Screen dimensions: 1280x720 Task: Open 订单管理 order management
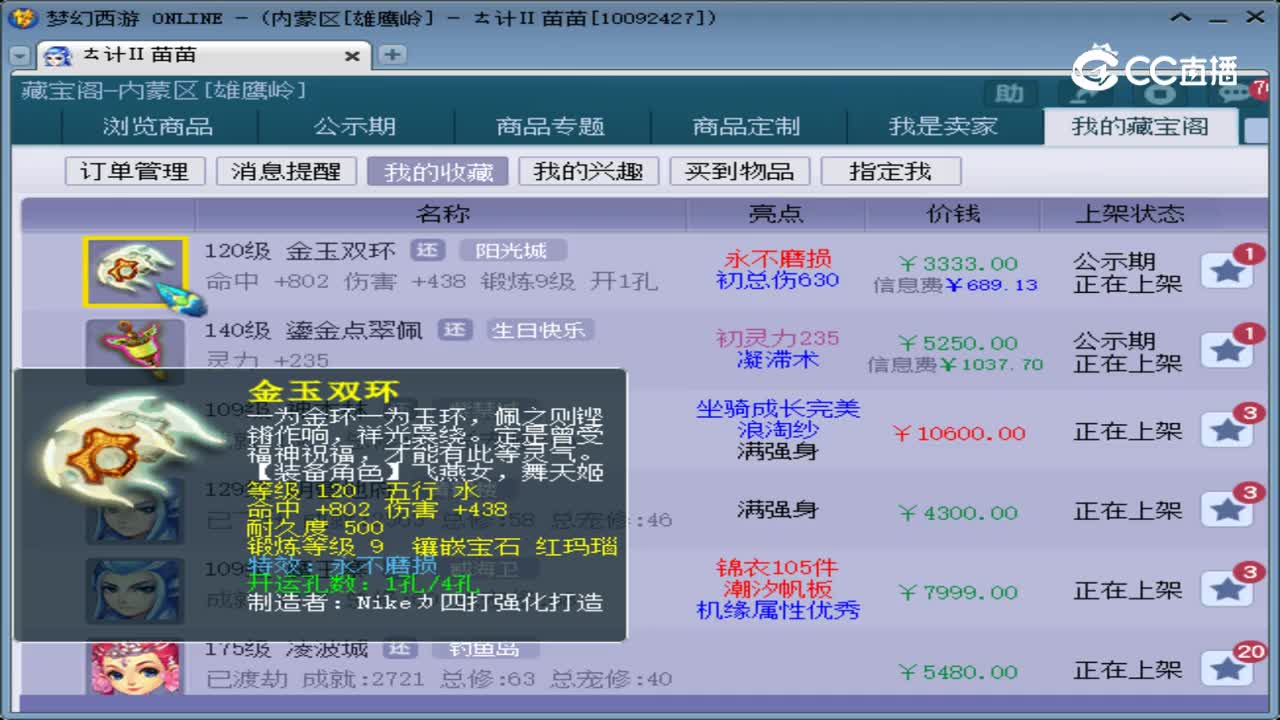pos(135,171)
